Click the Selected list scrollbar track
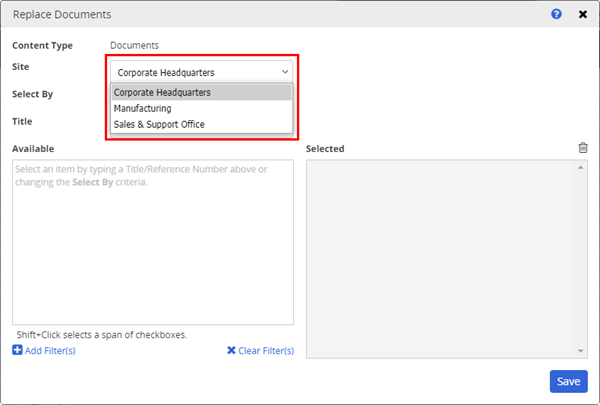Image resolution: width=600 pixels, height=405 pixels. point(581,258)
